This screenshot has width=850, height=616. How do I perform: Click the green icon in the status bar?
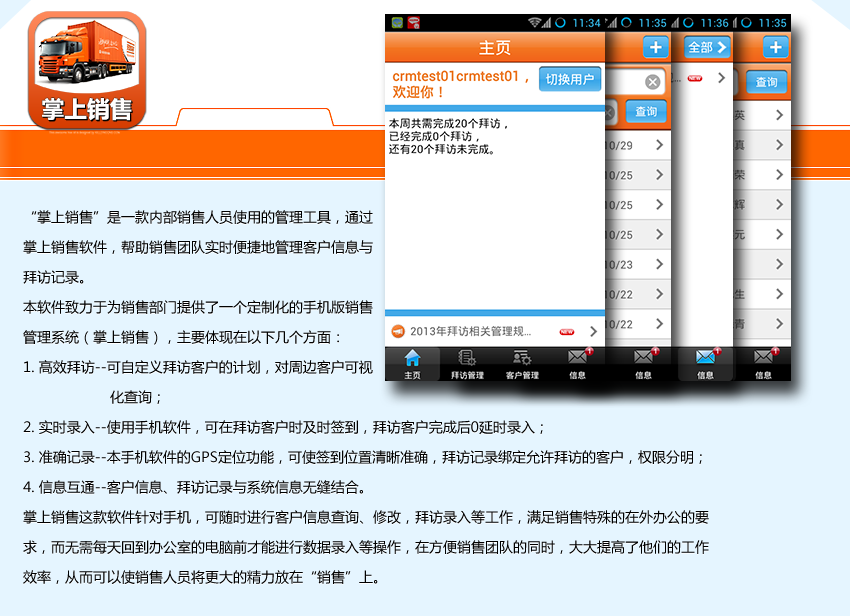[397, 23]
